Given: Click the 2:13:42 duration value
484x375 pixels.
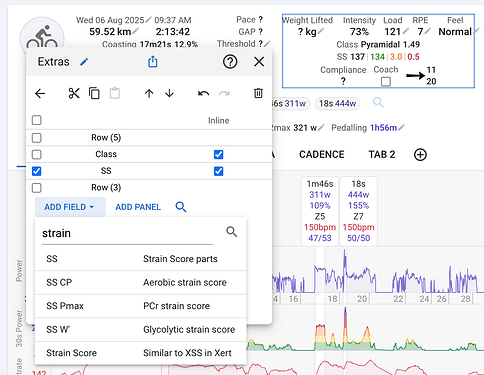Looking at the screenshot, I should coord(173,32).
